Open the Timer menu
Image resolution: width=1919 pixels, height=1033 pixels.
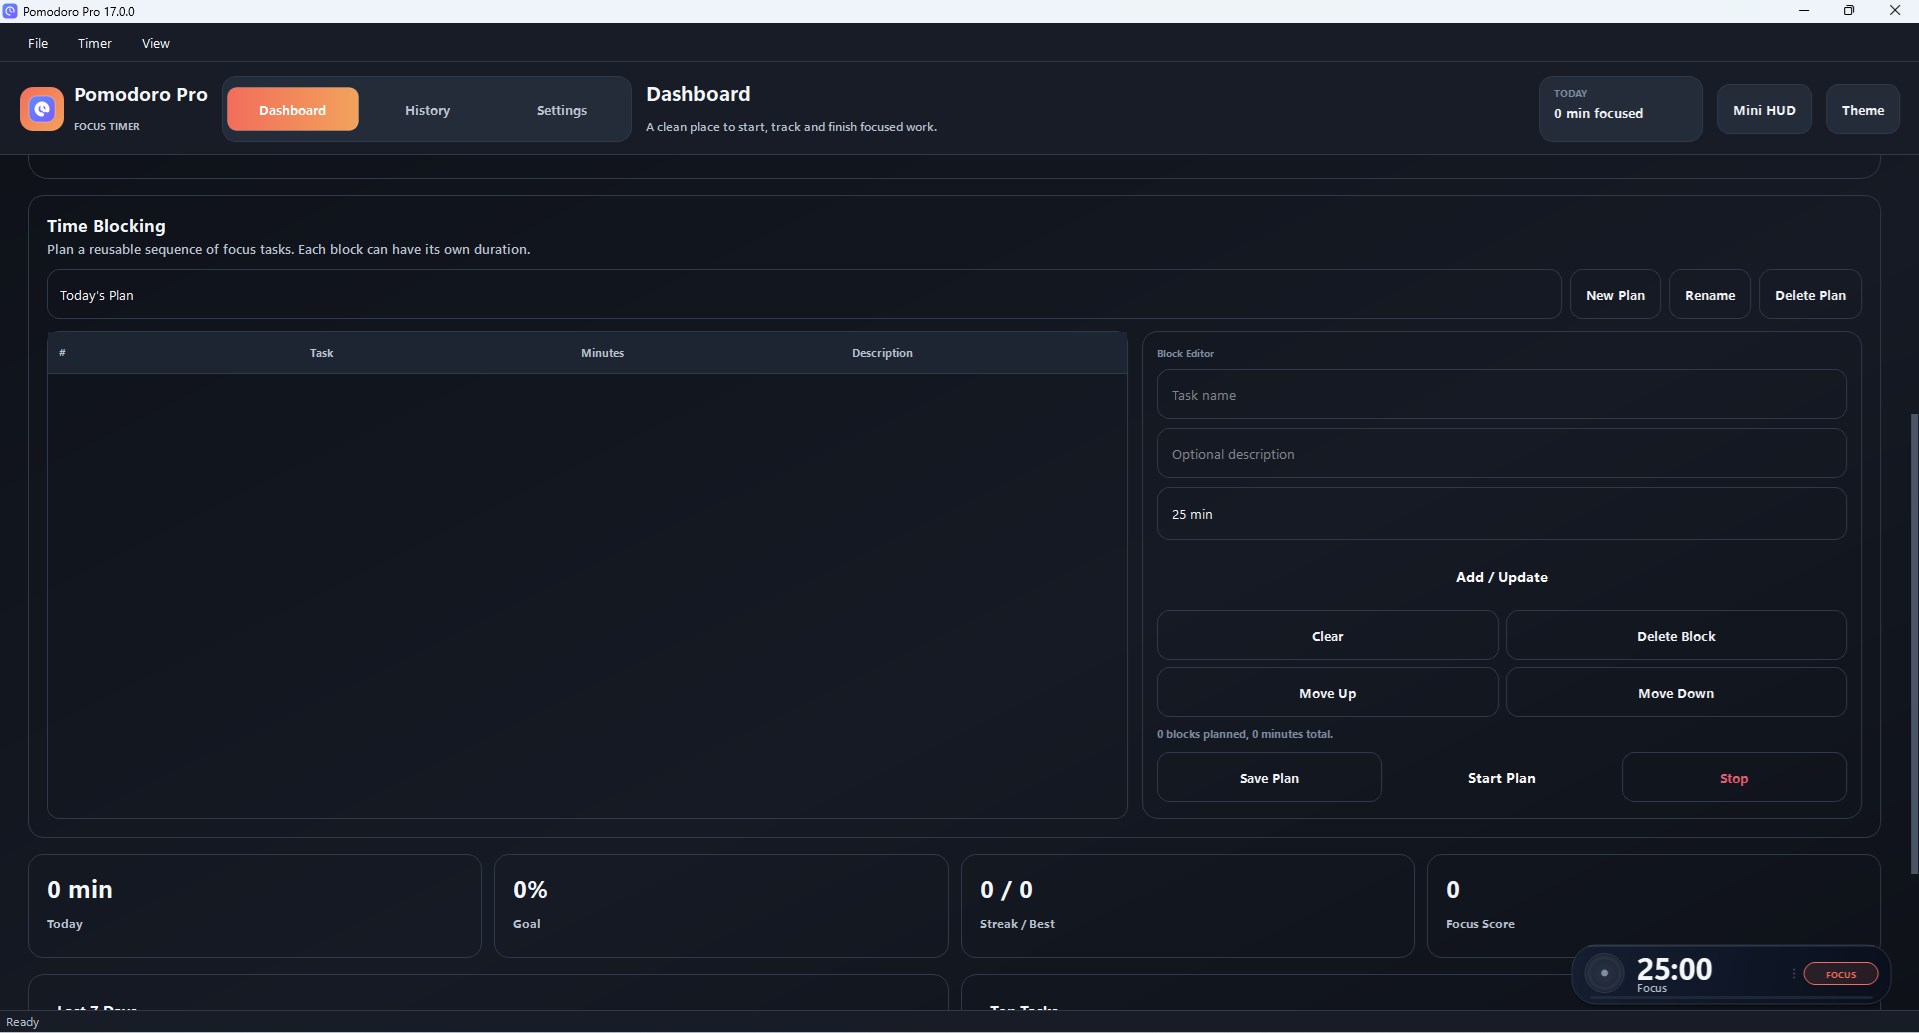95,43
